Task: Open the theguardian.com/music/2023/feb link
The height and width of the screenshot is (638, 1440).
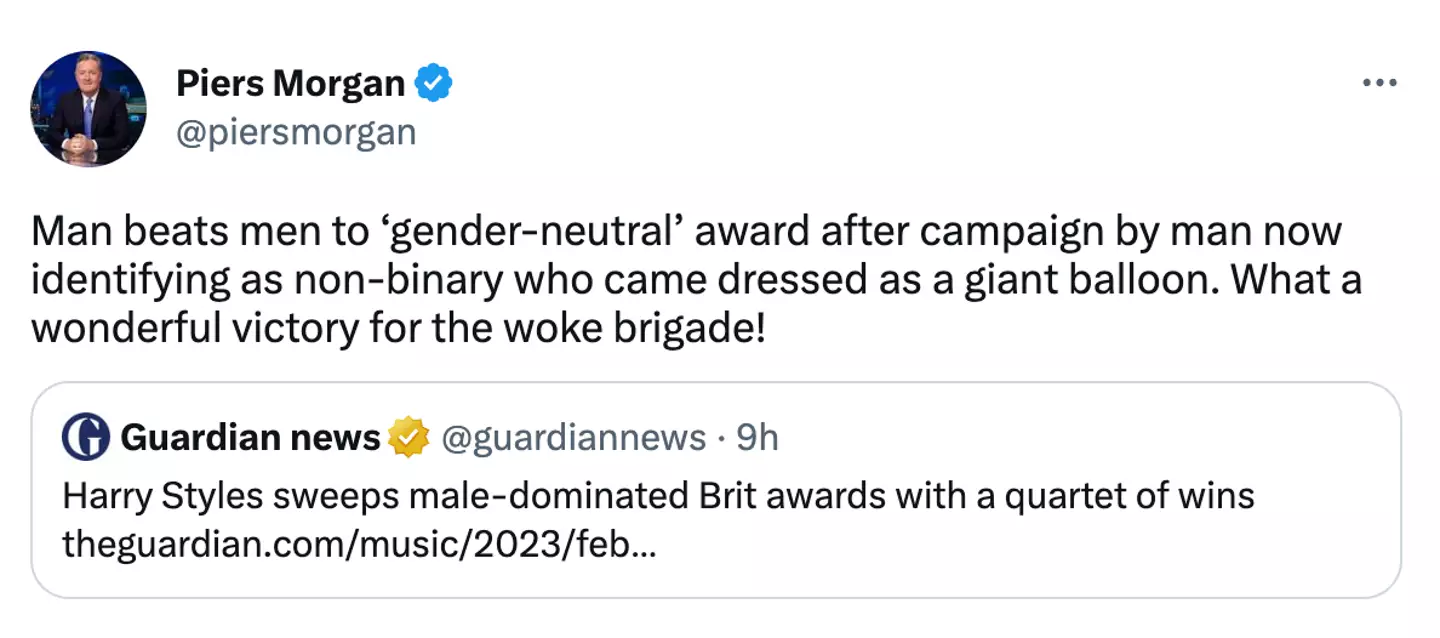Action: [359, 544]
